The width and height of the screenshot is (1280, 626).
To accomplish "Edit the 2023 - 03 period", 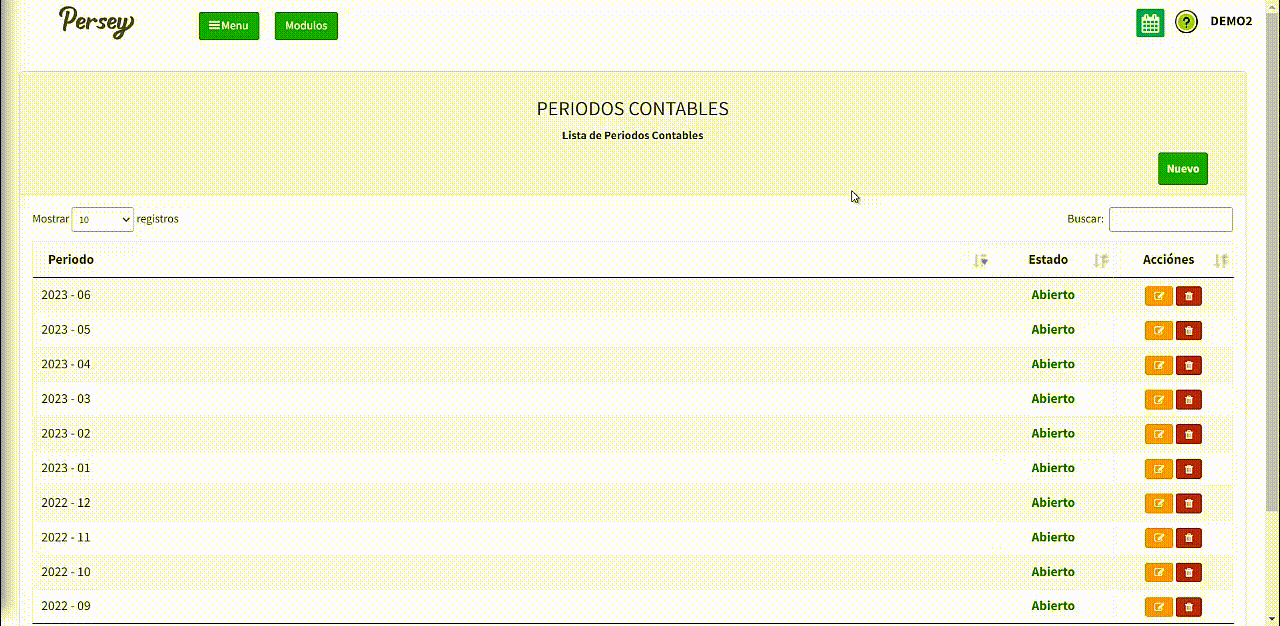I will click(x=1158, y=400).
